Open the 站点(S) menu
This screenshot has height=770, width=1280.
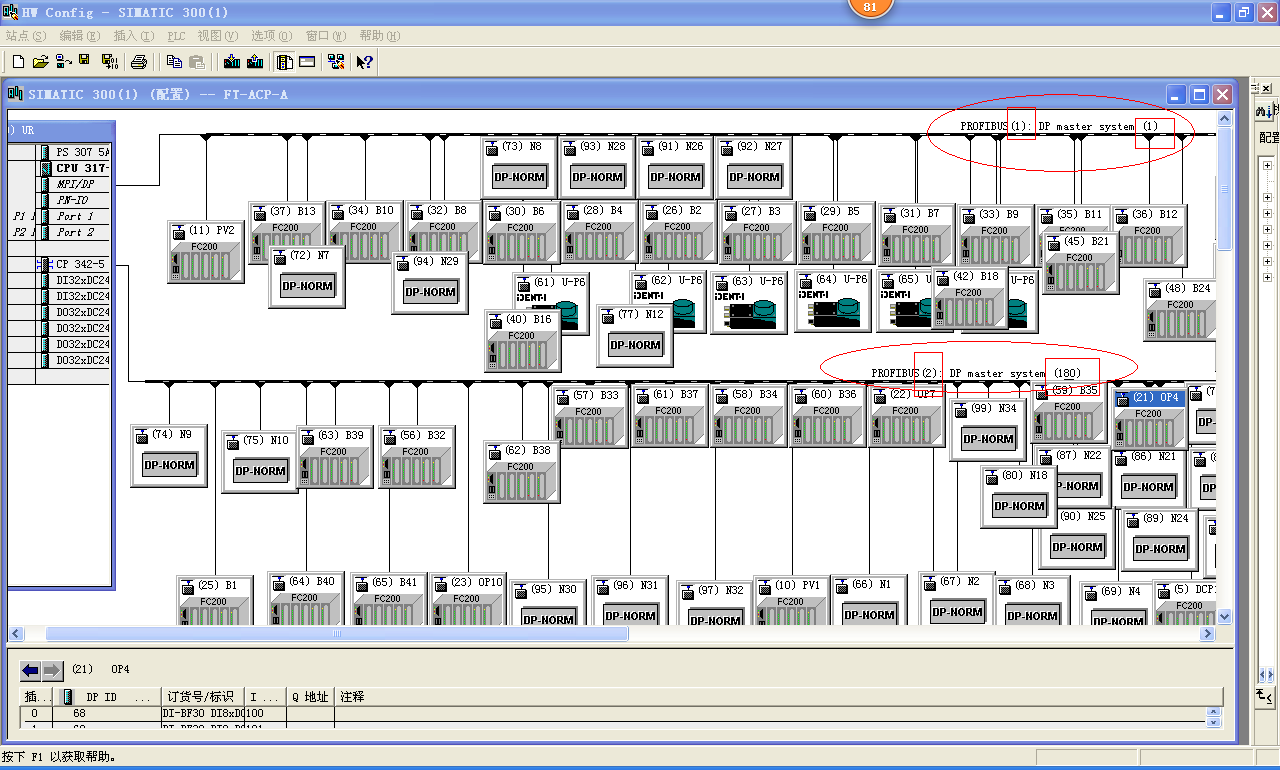[26, 36]
